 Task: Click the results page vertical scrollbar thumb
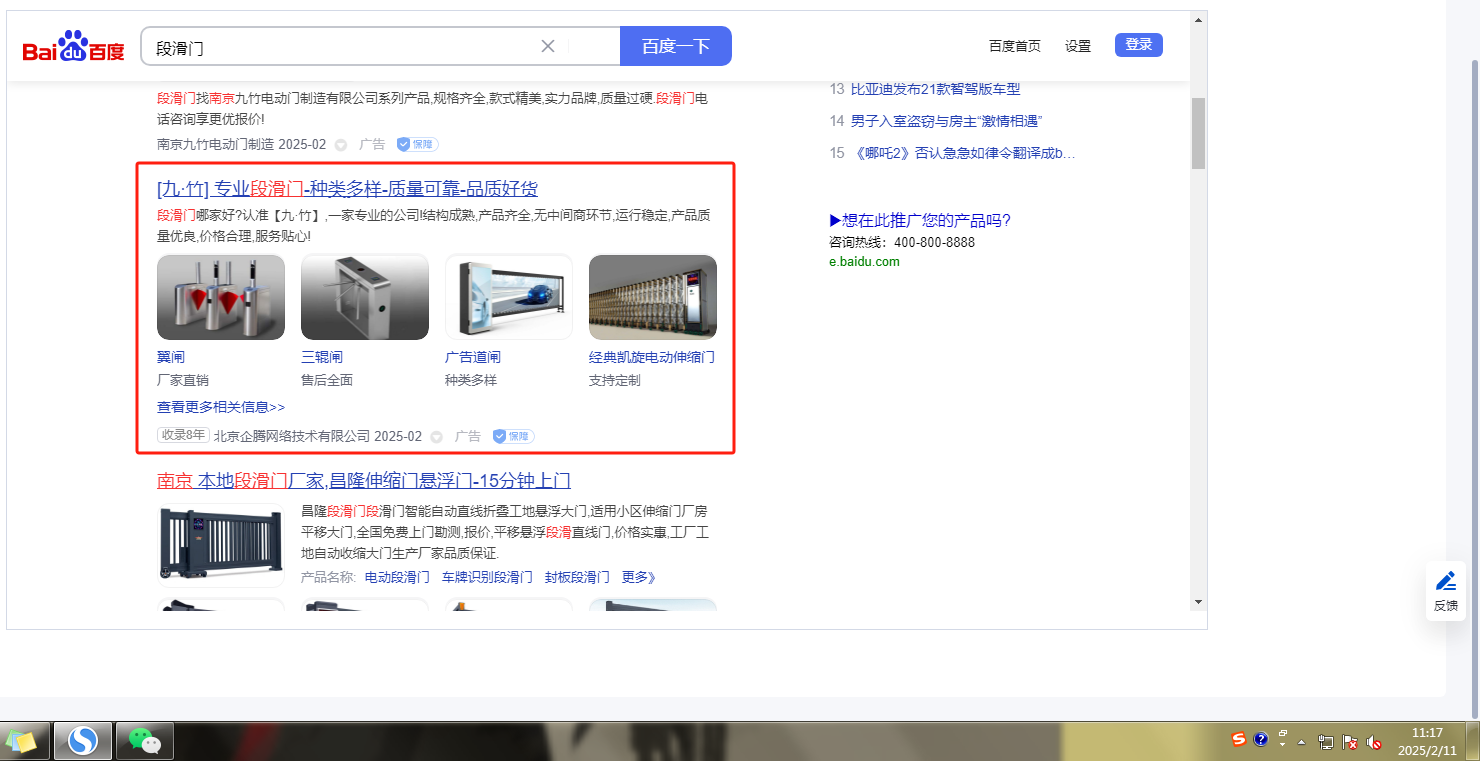pos(1199,134)
